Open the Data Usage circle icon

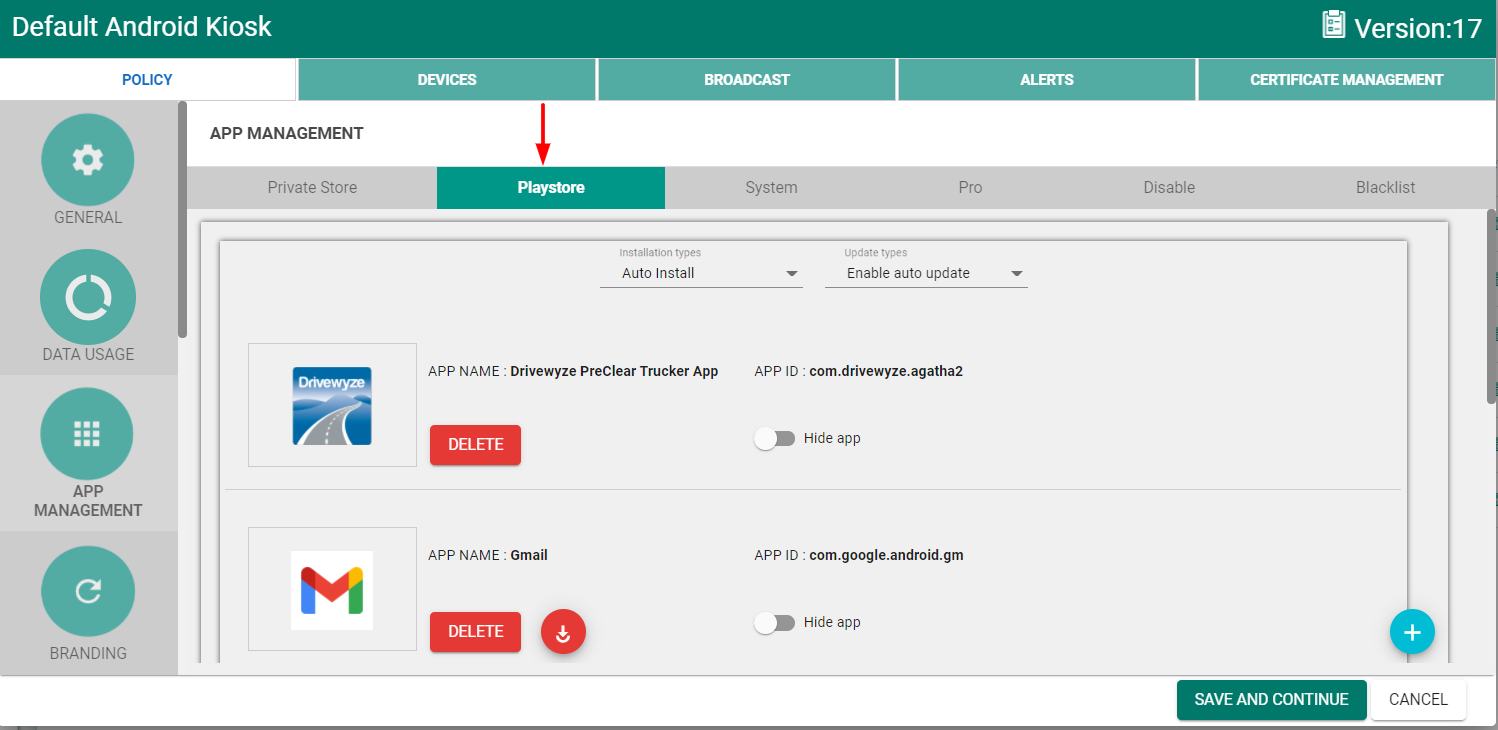(88, 297)
